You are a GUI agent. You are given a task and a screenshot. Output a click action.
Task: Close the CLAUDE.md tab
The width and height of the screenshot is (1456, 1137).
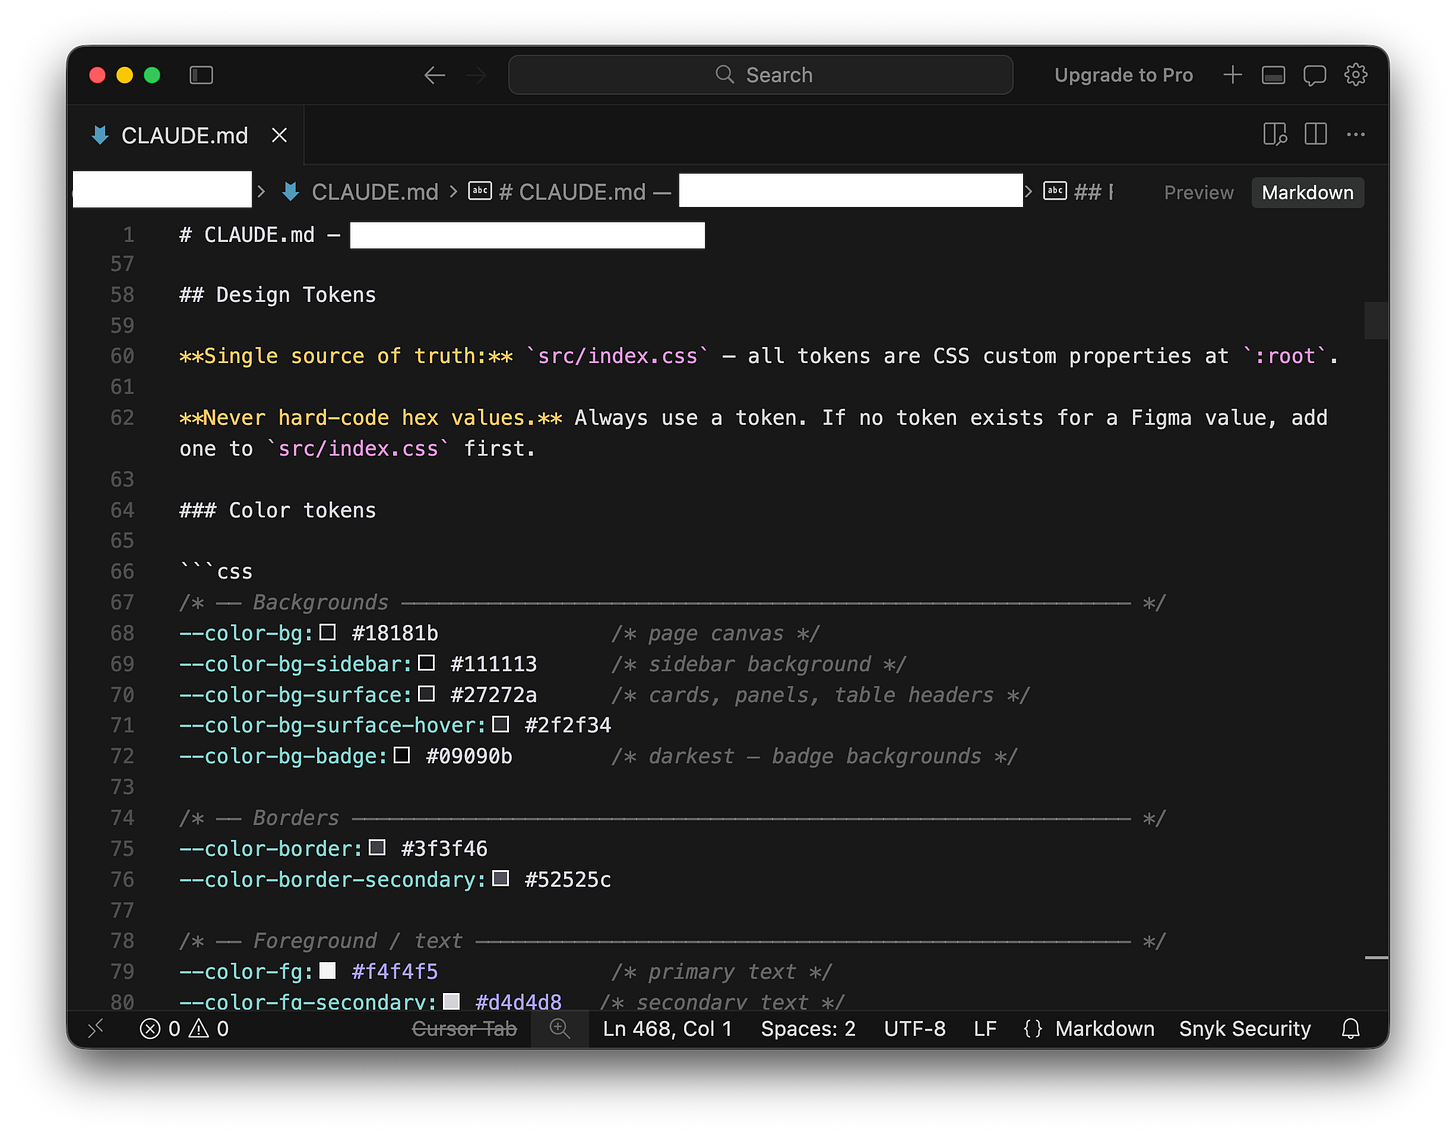coord(279,135)
